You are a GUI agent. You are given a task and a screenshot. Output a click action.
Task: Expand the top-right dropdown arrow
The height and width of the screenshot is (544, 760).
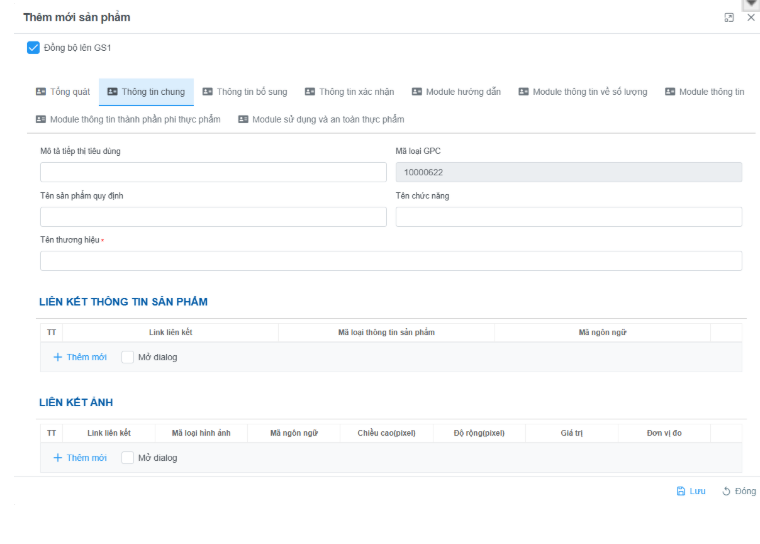750,4
